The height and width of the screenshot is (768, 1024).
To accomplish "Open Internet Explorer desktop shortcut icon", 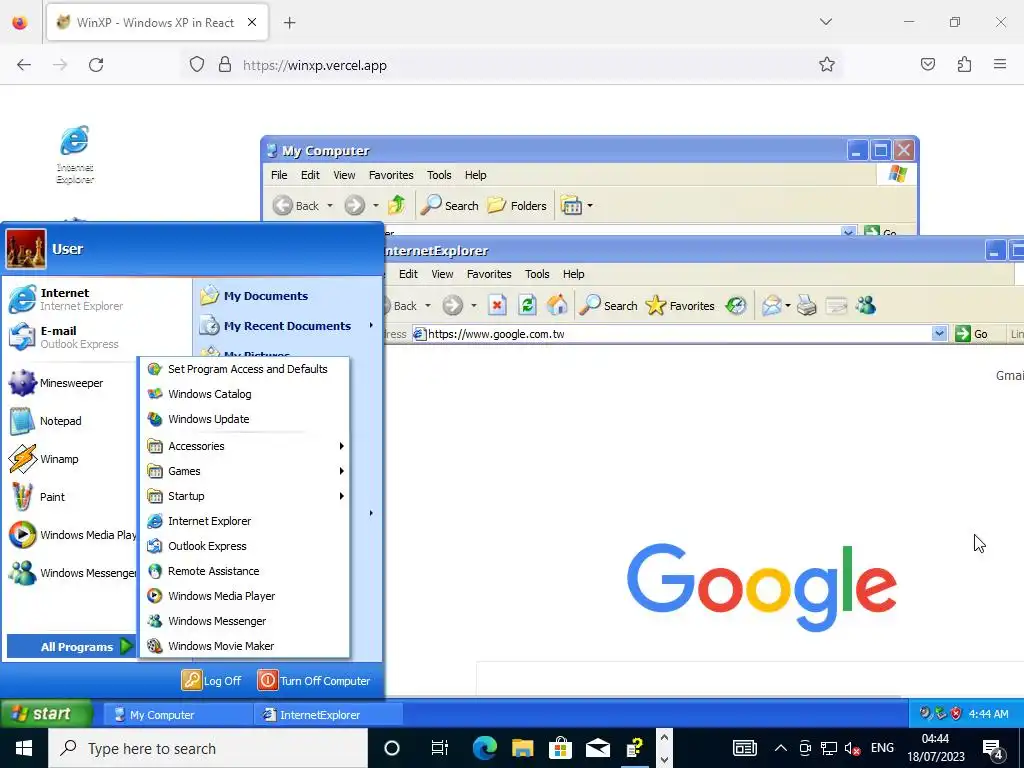I will point(75,154).
